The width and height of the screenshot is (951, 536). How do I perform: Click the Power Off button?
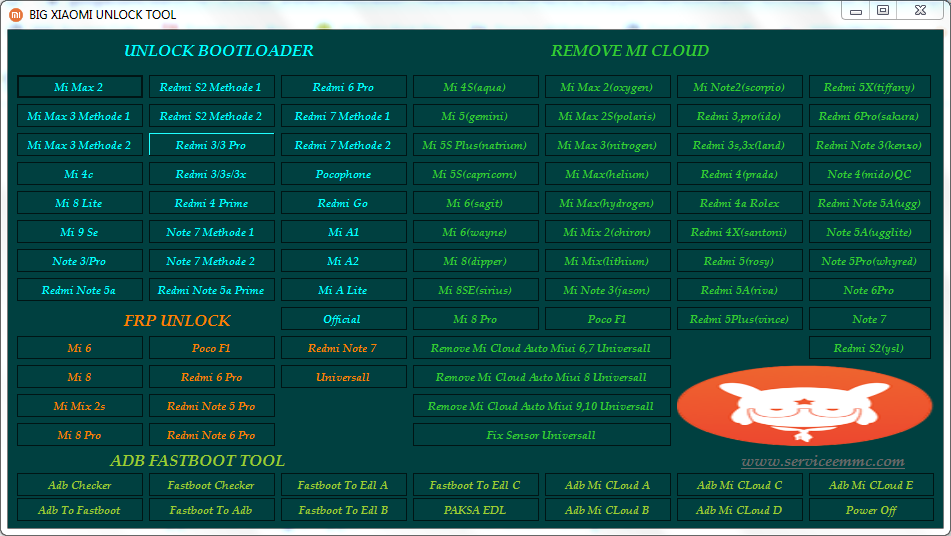tap(872, 510)
